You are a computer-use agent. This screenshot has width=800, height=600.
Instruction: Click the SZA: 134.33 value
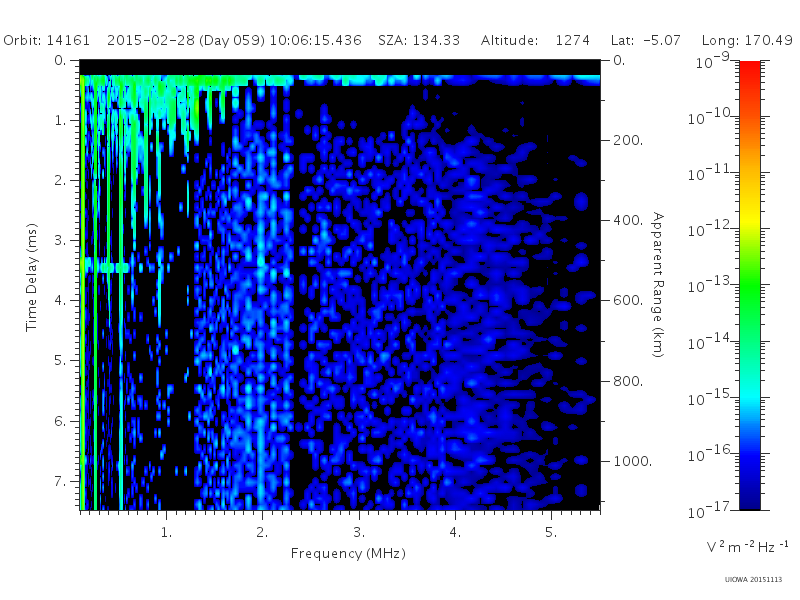419,40
